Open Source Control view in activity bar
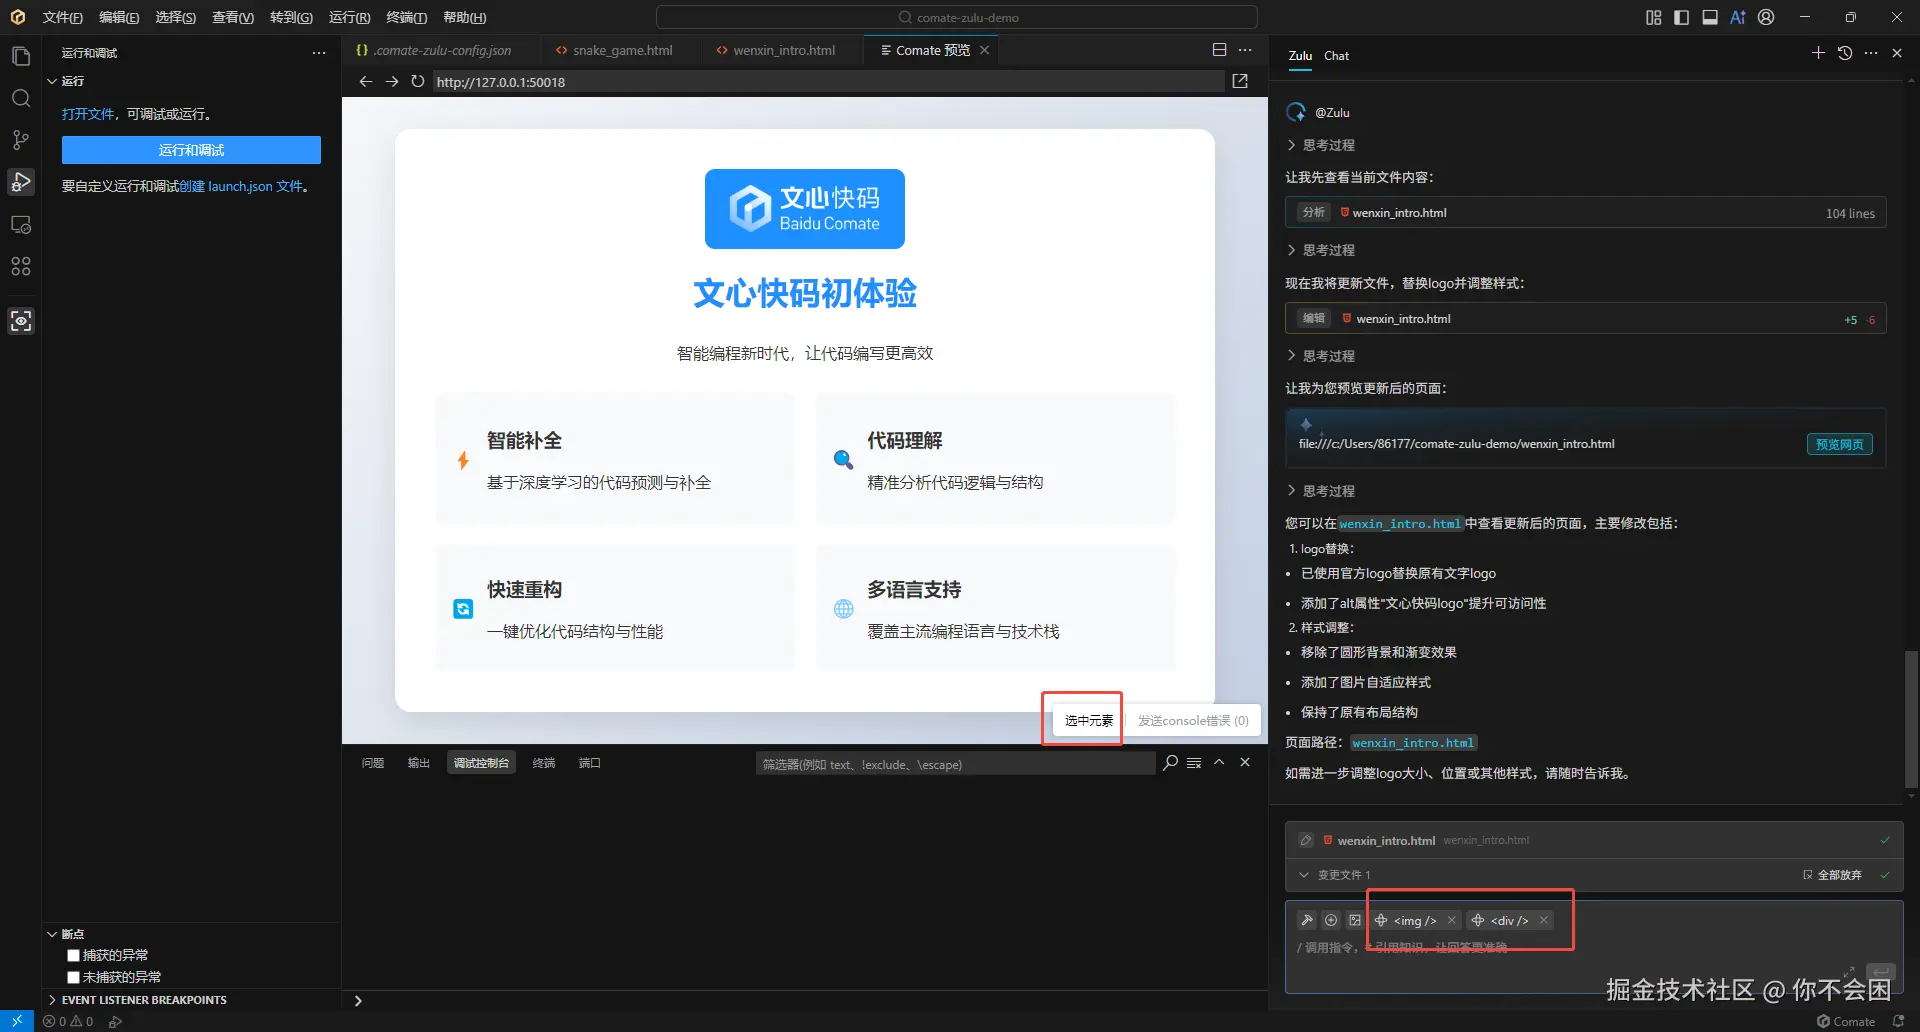 coord(21,140)
